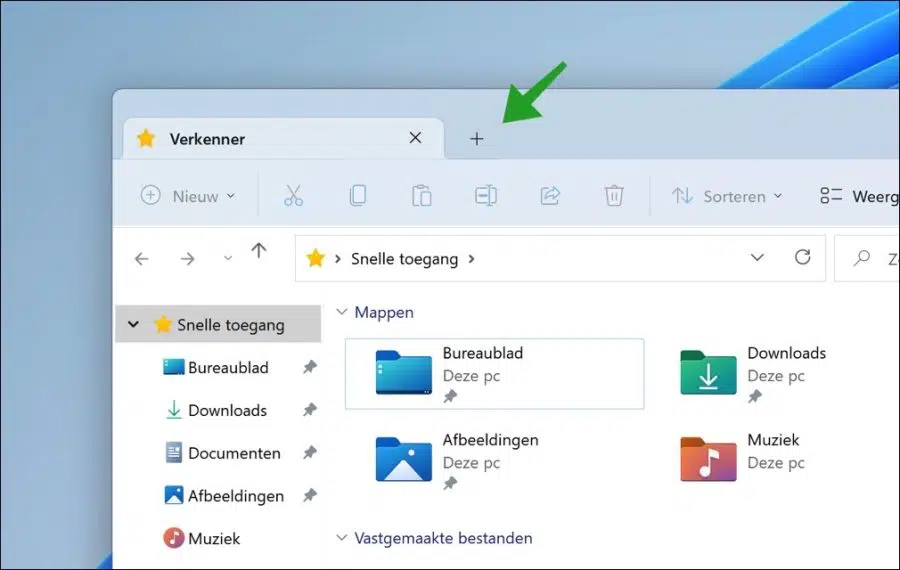Click the Cut scissors icon
The width and height of the screenshot is (900, 570).
293,196
